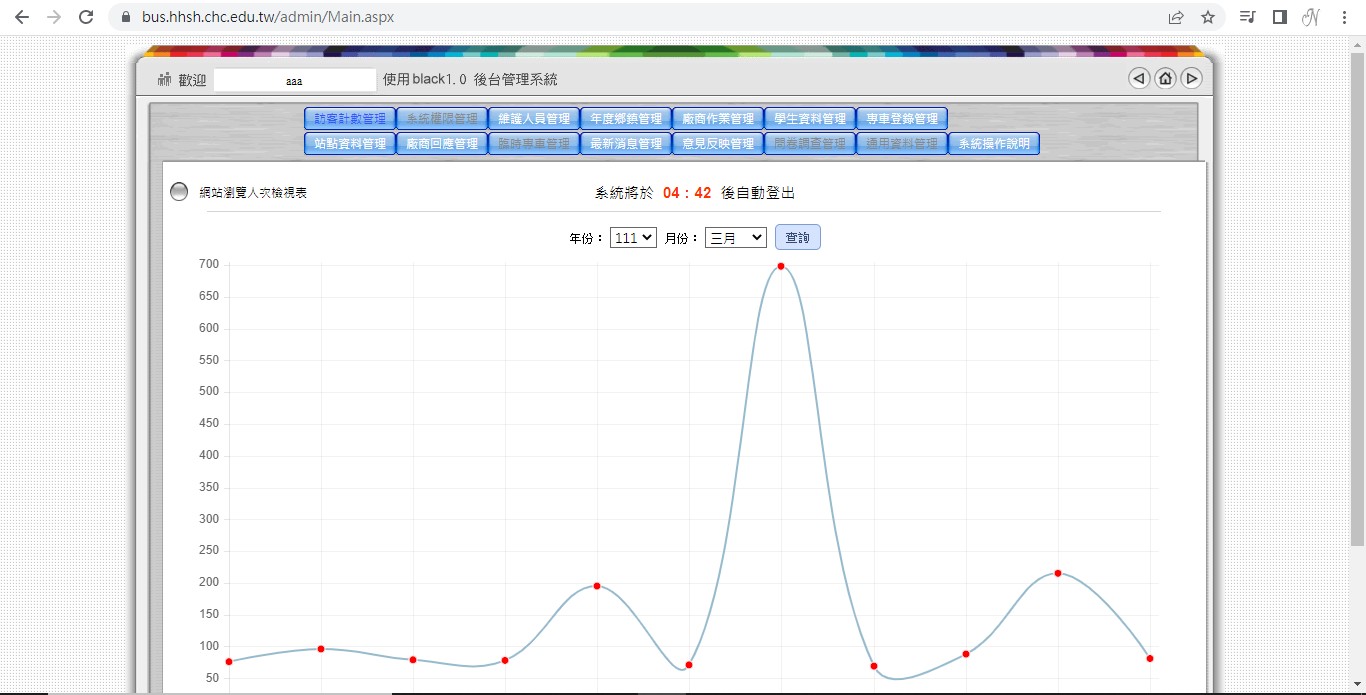Select 意見反映管理 button
The width and height of the screenshot is (1366, 695).
(718, 144)
